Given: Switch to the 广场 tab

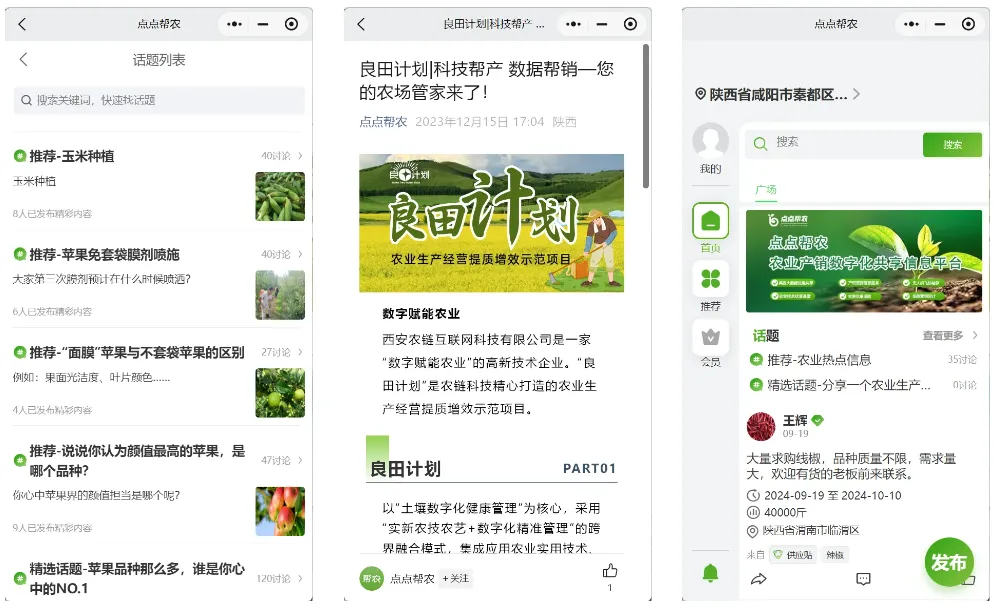Looking at the screenshot, I should [x=766, y=190].
